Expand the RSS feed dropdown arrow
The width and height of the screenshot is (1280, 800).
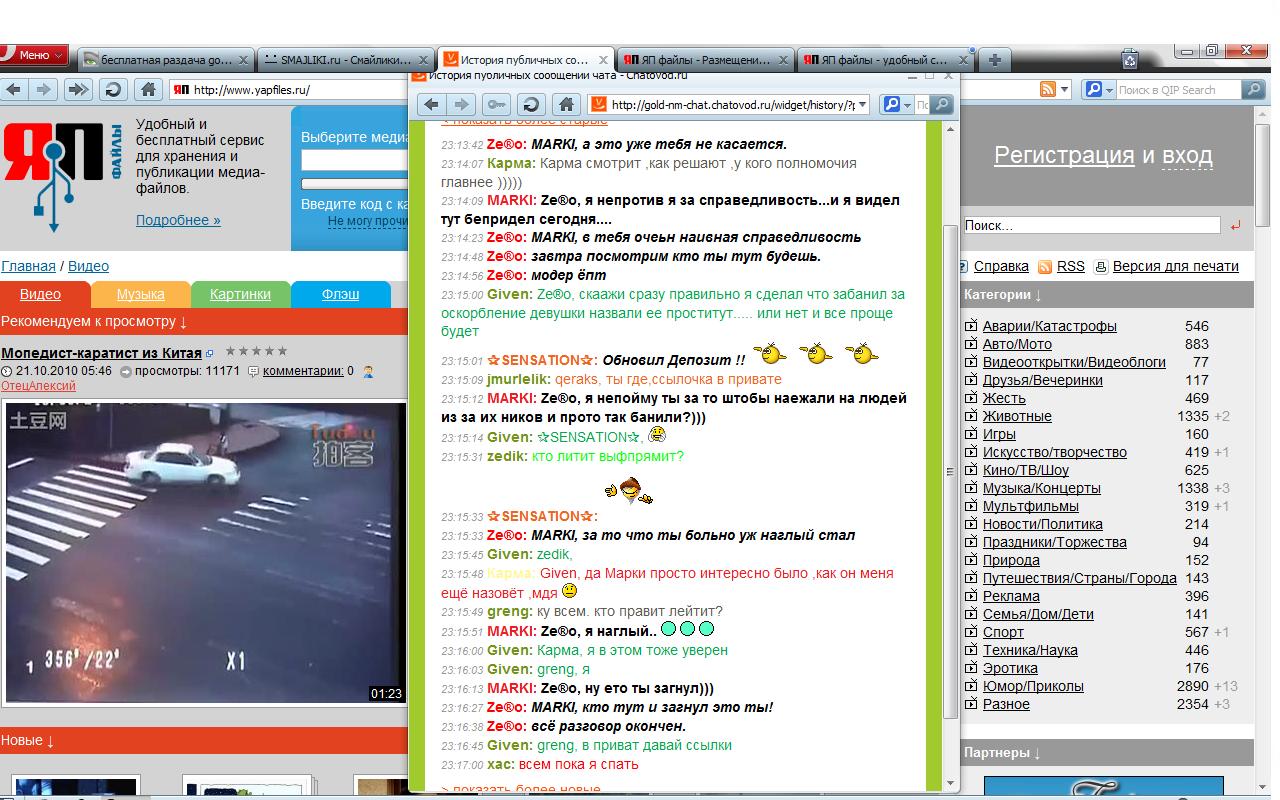coord(1064,90)
